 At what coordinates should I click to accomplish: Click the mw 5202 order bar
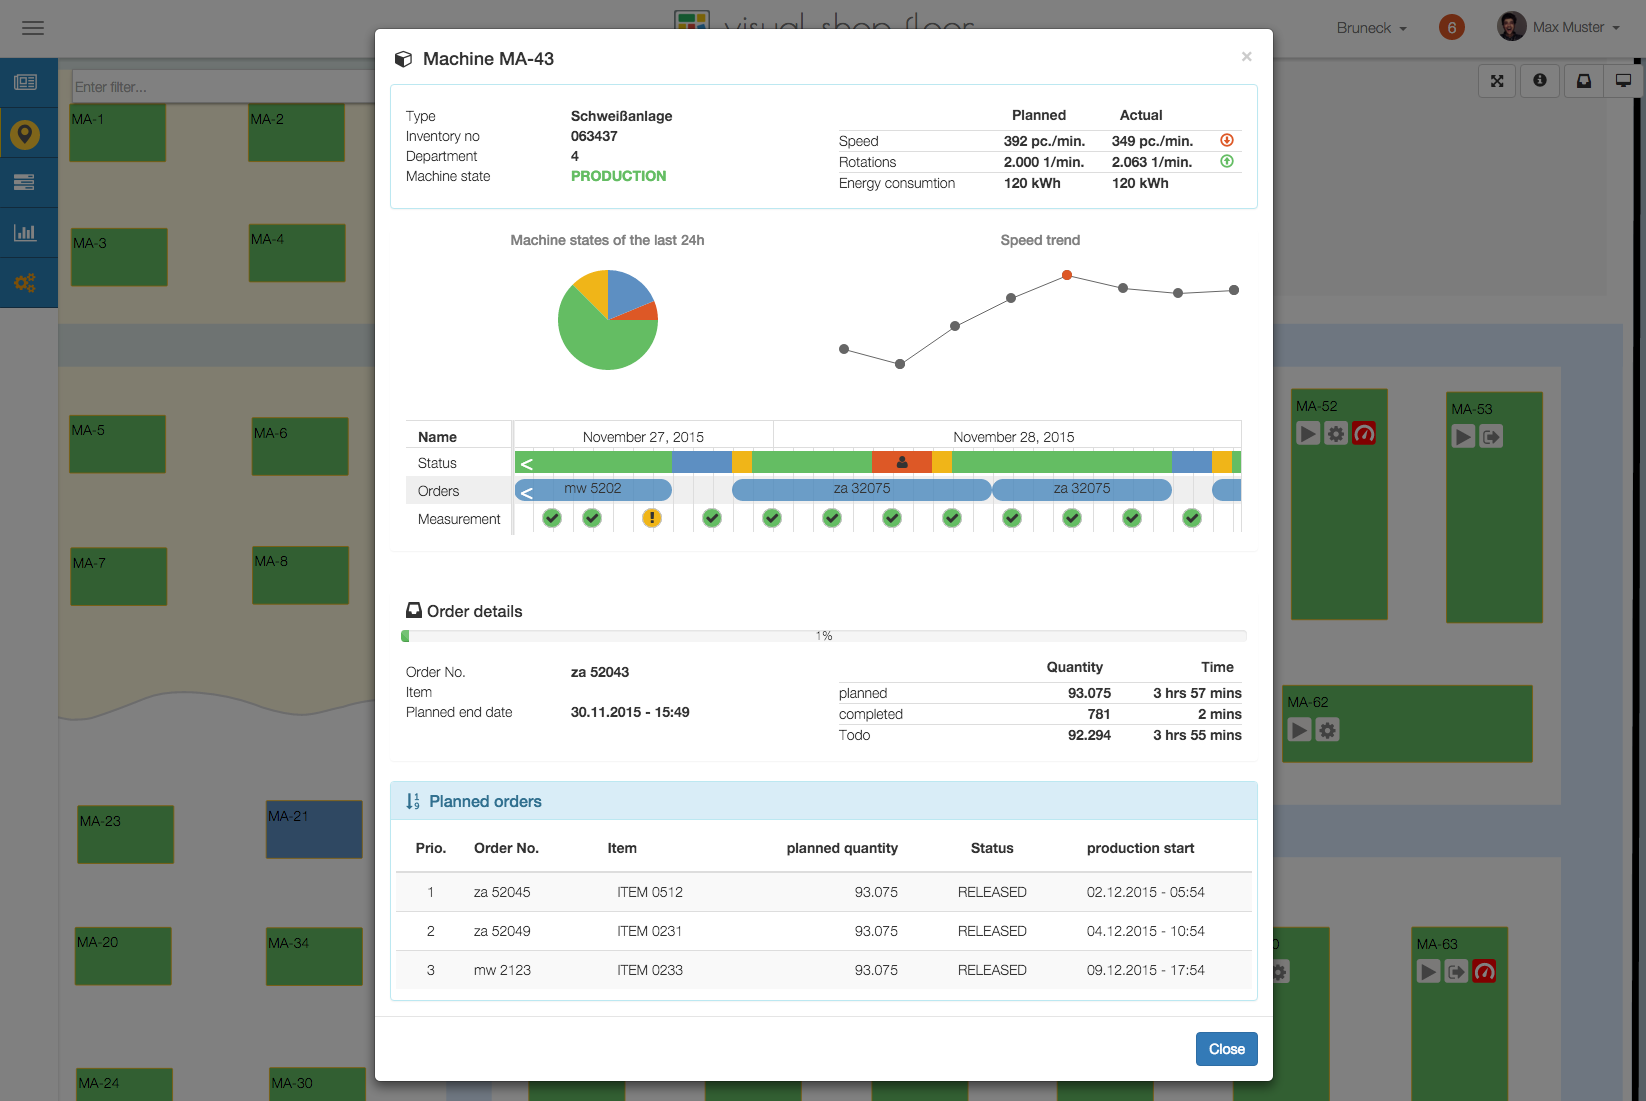pyautogui.click(x=593, y=489)
